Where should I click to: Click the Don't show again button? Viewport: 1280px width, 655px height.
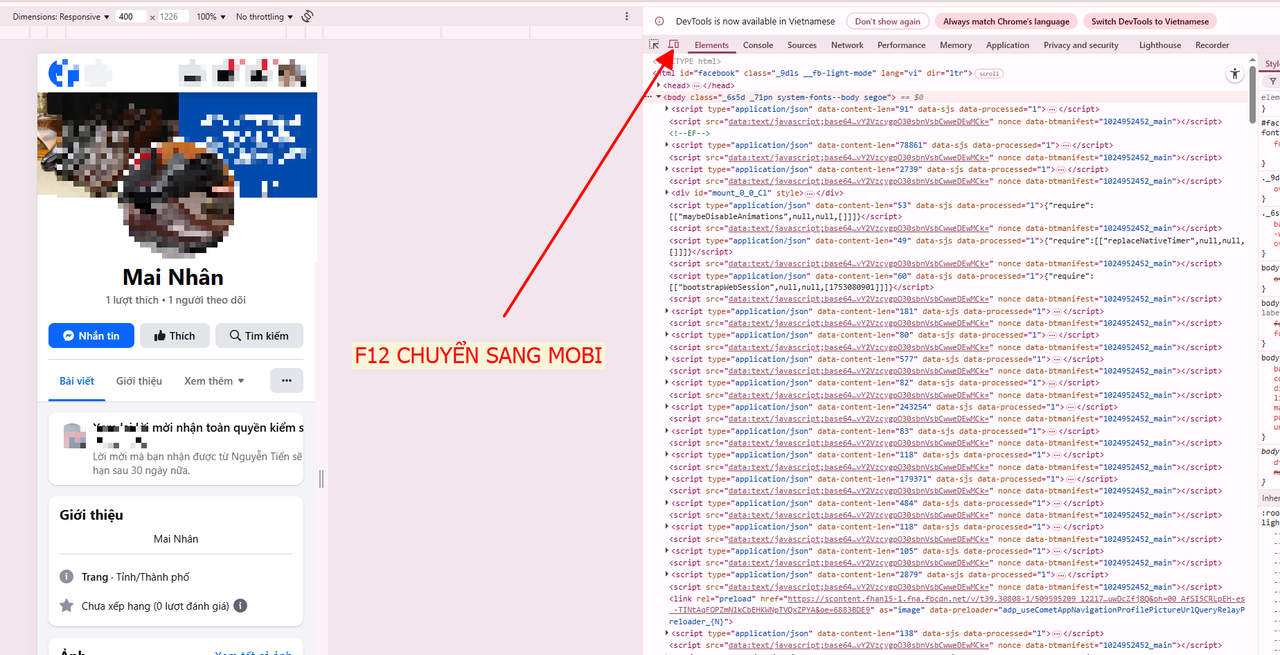click(x=888, y=21)
